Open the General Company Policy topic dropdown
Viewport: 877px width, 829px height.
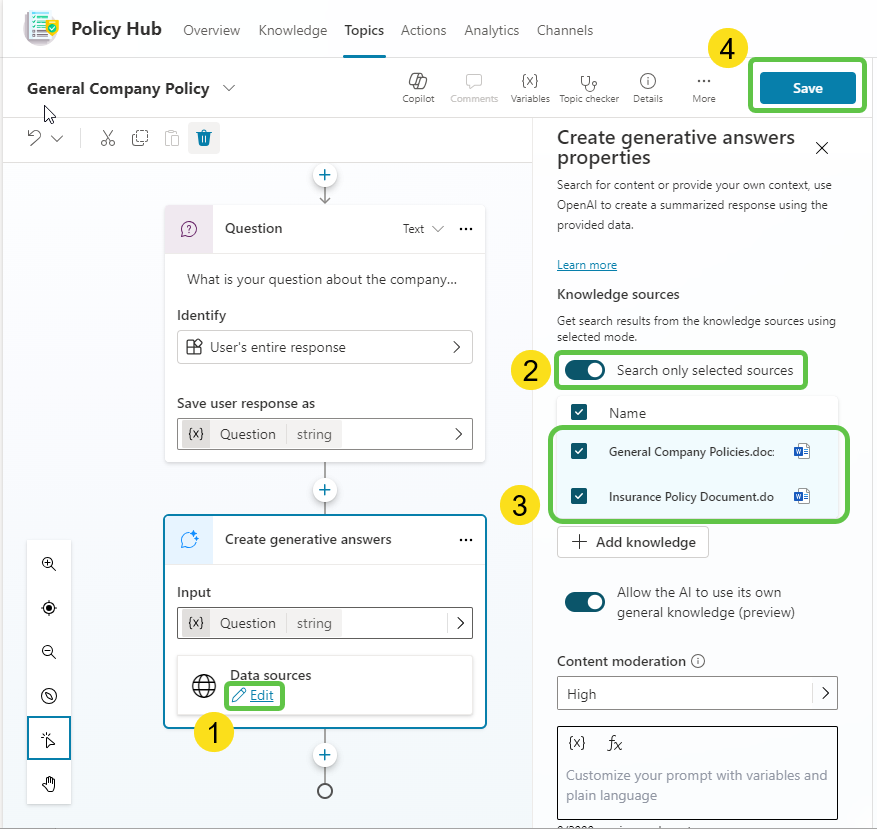(229, 88)
